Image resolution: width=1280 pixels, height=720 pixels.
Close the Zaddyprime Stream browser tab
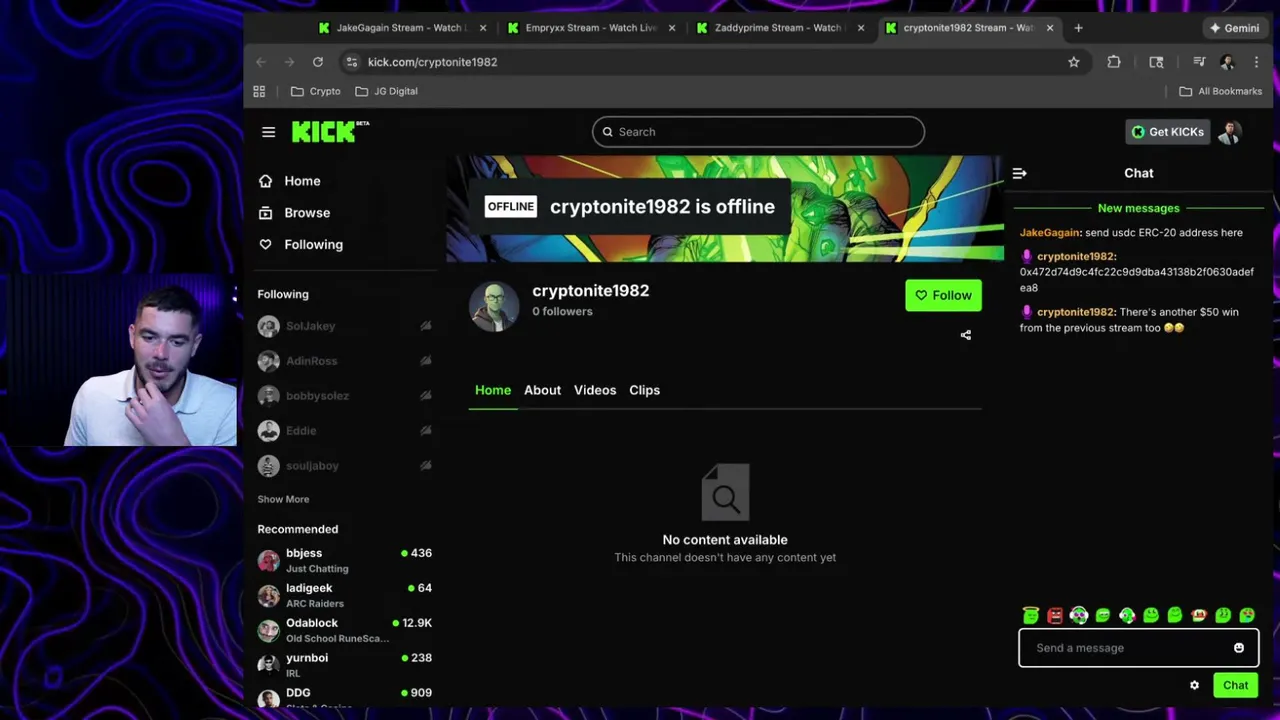coord(861,28)
